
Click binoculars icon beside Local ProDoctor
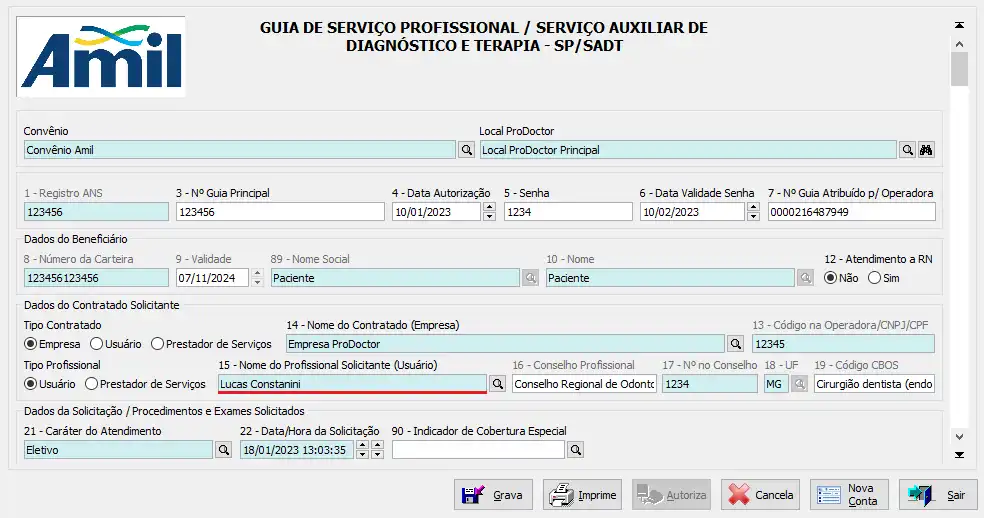[x=926, y=150]
